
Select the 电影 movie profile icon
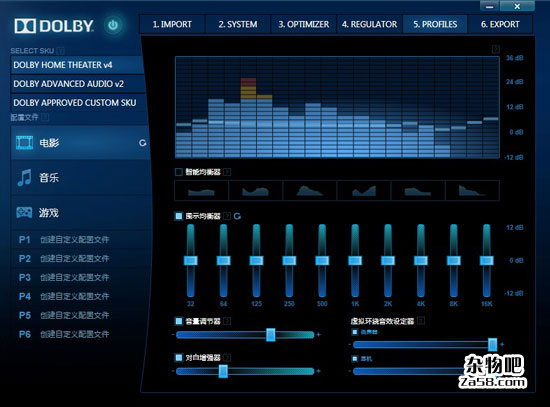coord(25,142)
